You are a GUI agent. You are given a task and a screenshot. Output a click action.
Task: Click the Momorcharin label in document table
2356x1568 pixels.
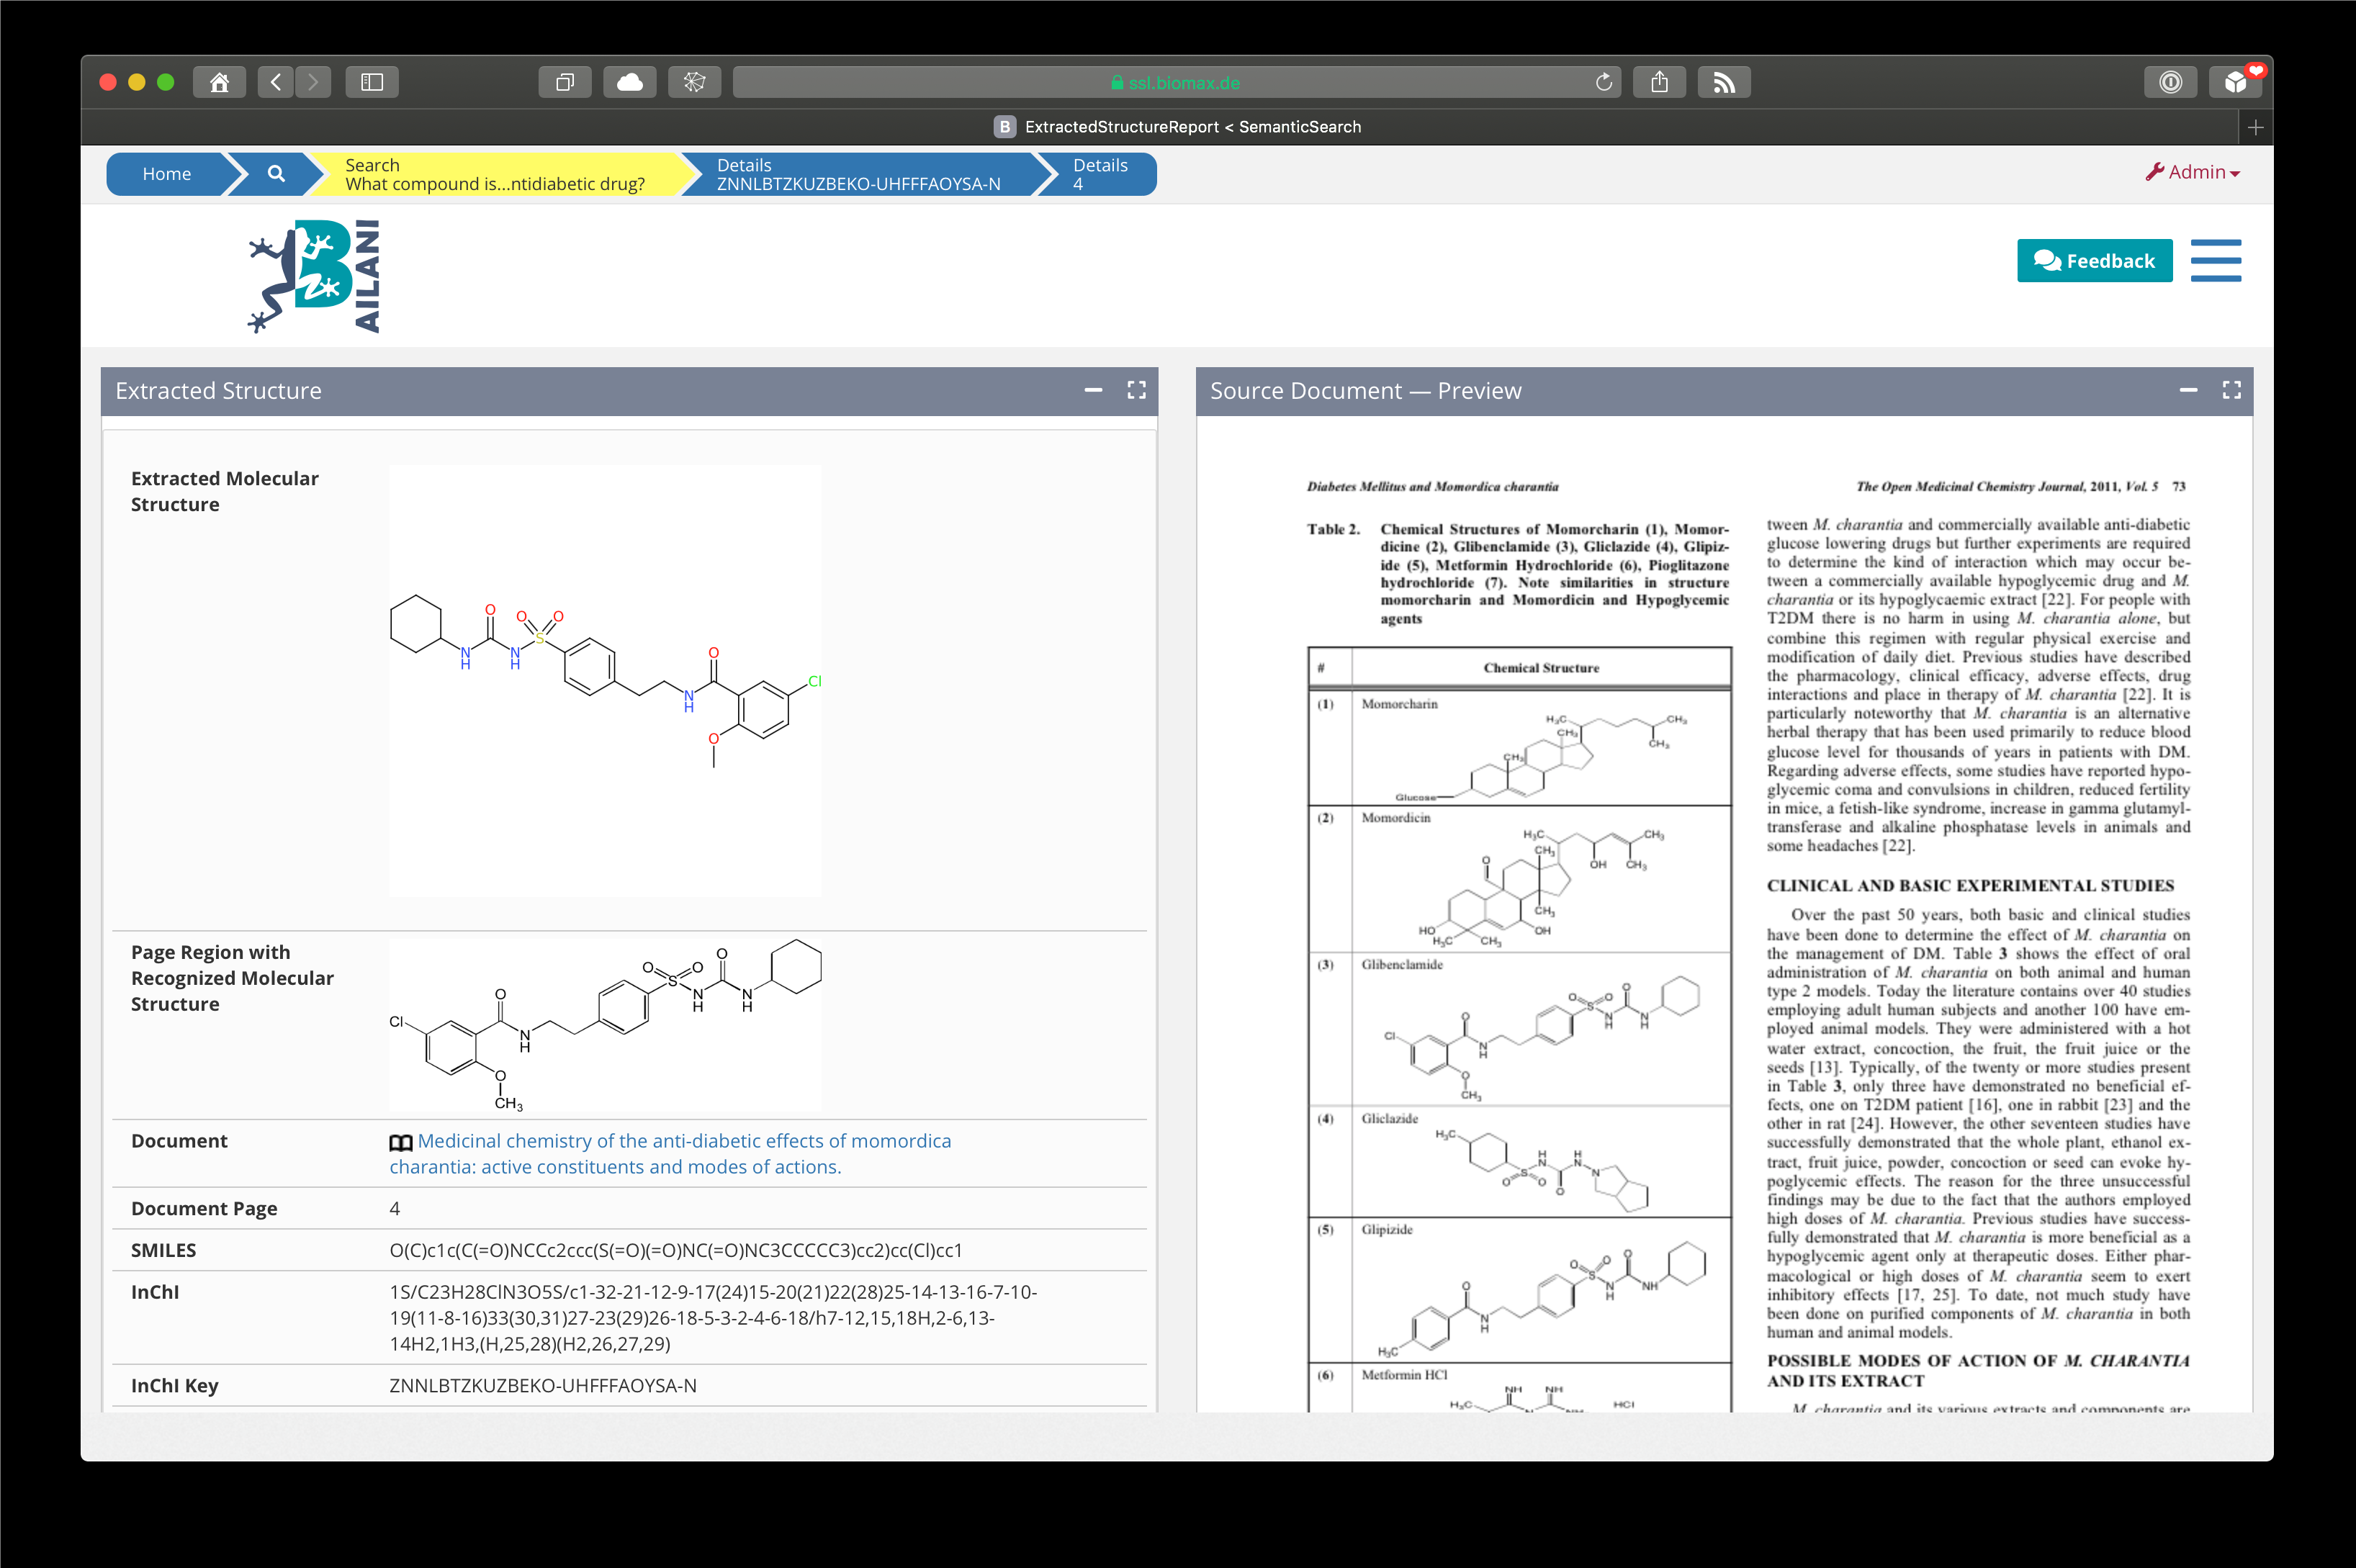tap(1399, 704)
